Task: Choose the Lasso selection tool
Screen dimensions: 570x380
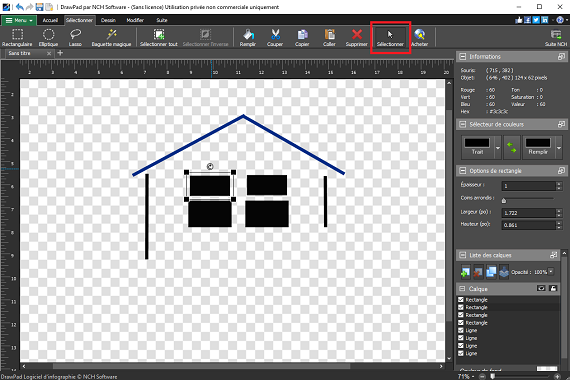Action: [x=75, y=37]
